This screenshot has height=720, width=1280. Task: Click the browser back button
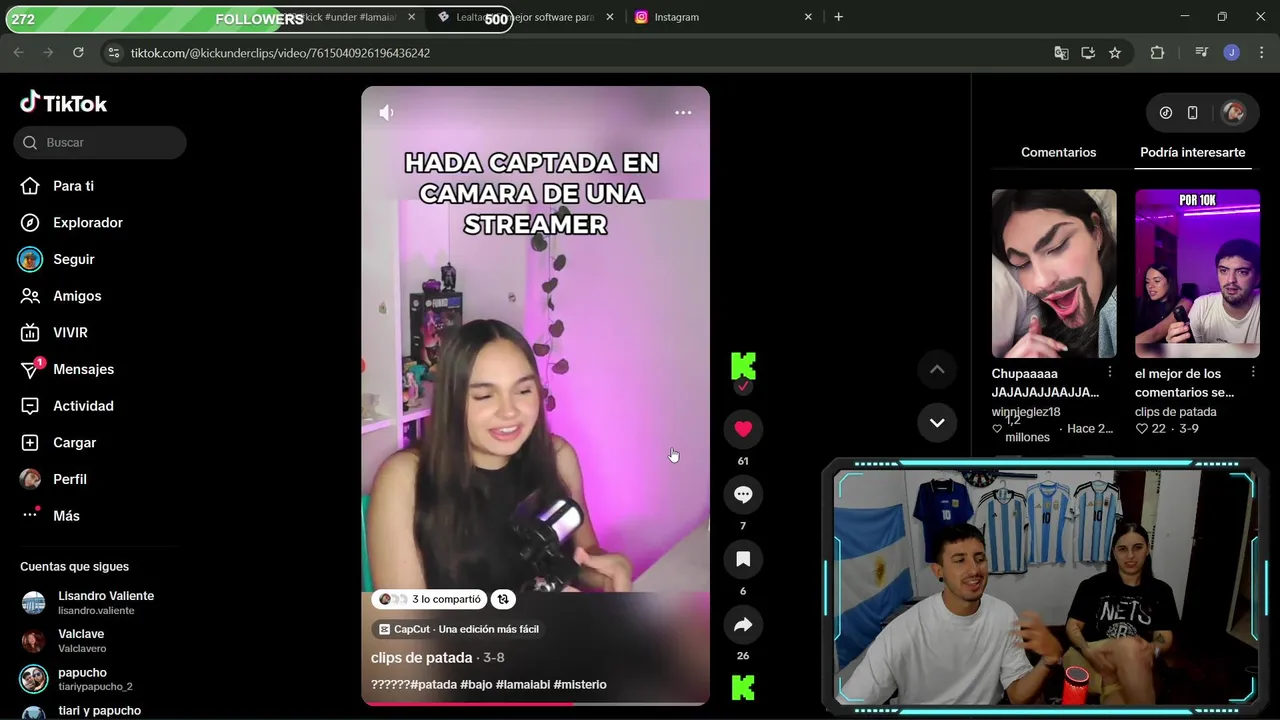(18, 53)
